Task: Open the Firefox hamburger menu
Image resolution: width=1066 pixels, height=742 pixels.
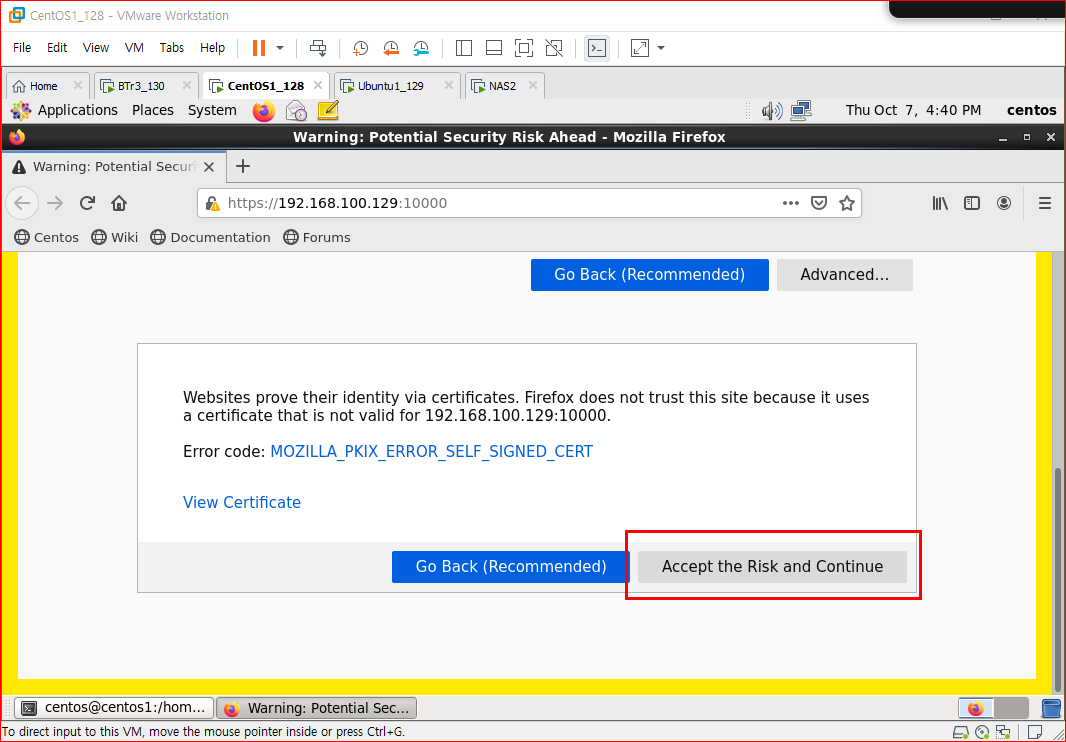Action: click(x=1045, y=203)
